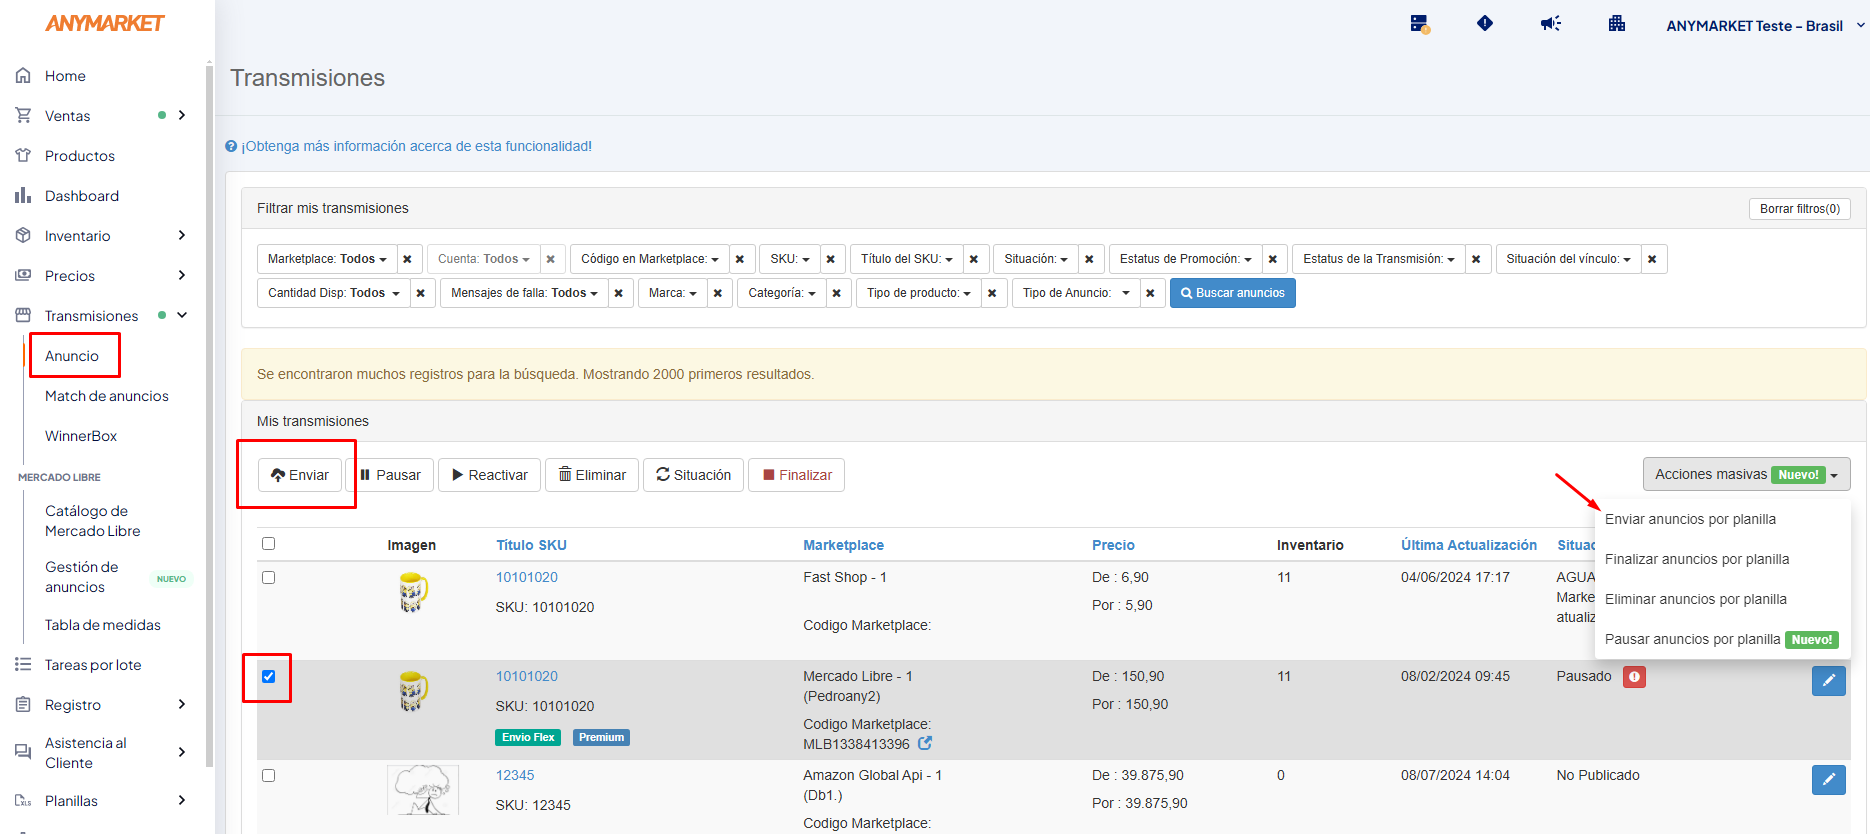Open WinnerBox in the sidebar
Viewport: 1870px width, 834px height.
pyautogui.click(x=81, y=436)
